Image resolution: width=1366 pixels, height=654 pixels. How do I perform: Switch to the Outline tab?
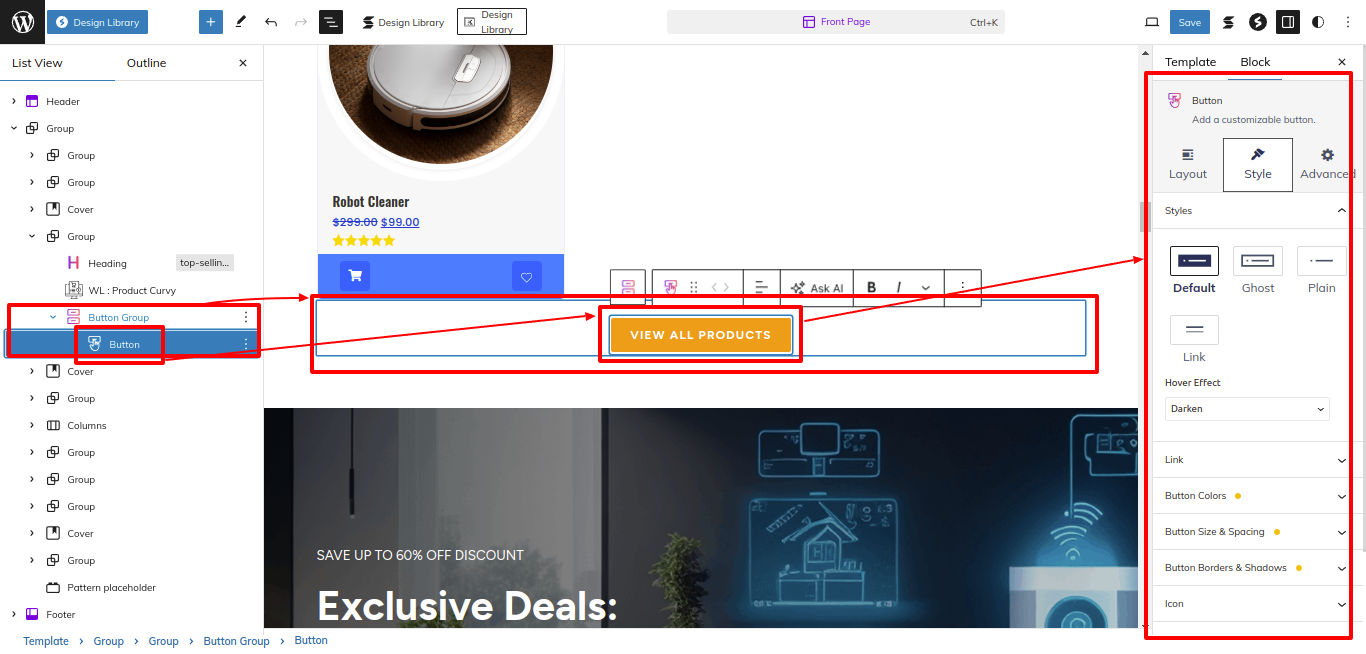[x=146, y=63]
